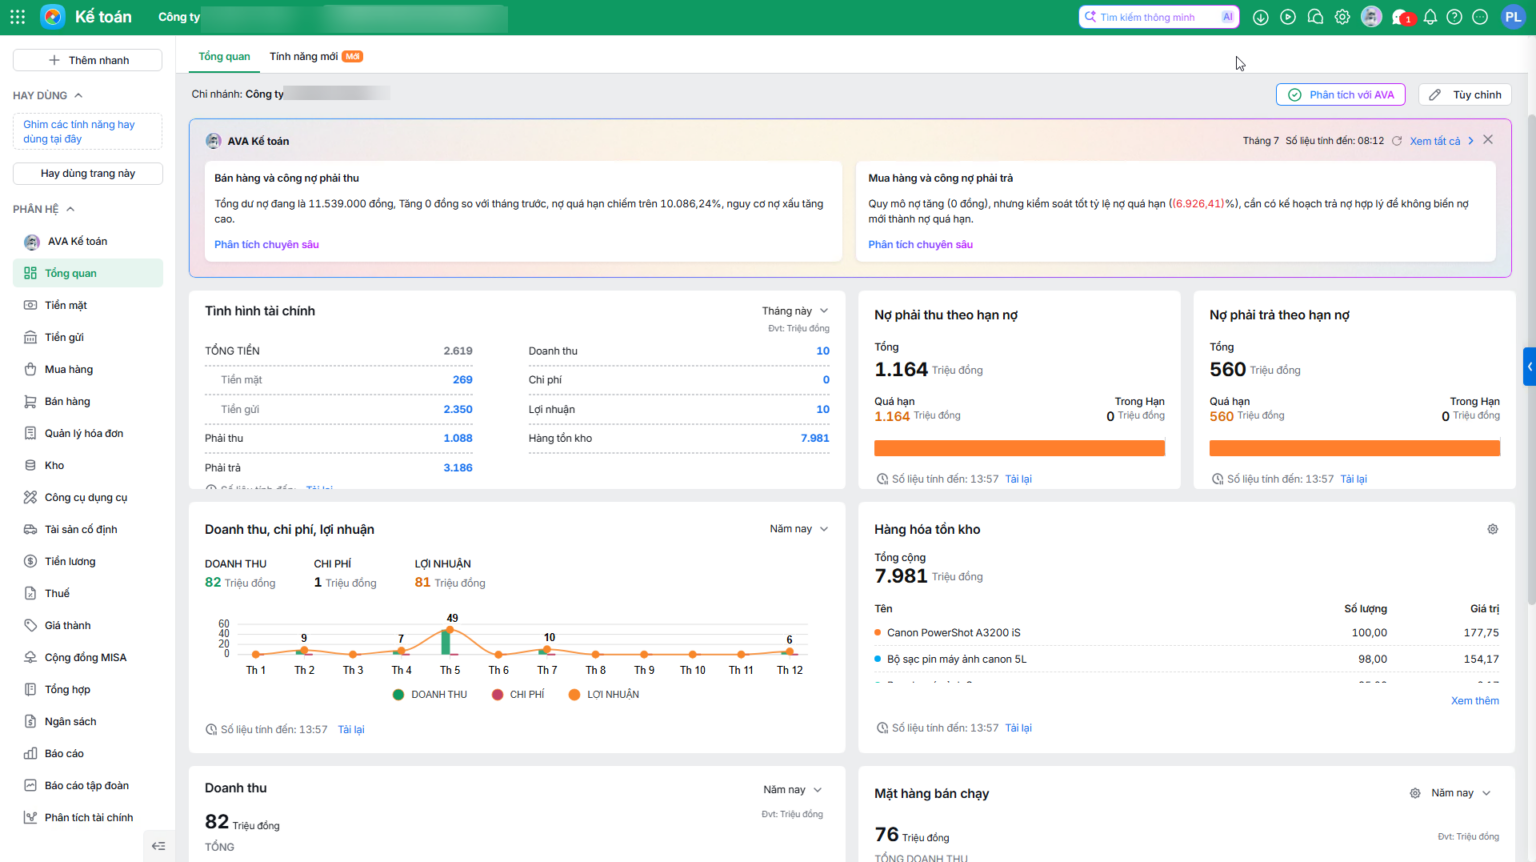Click the help question mark icon

pyautogui.click(x=1454, y=17)
